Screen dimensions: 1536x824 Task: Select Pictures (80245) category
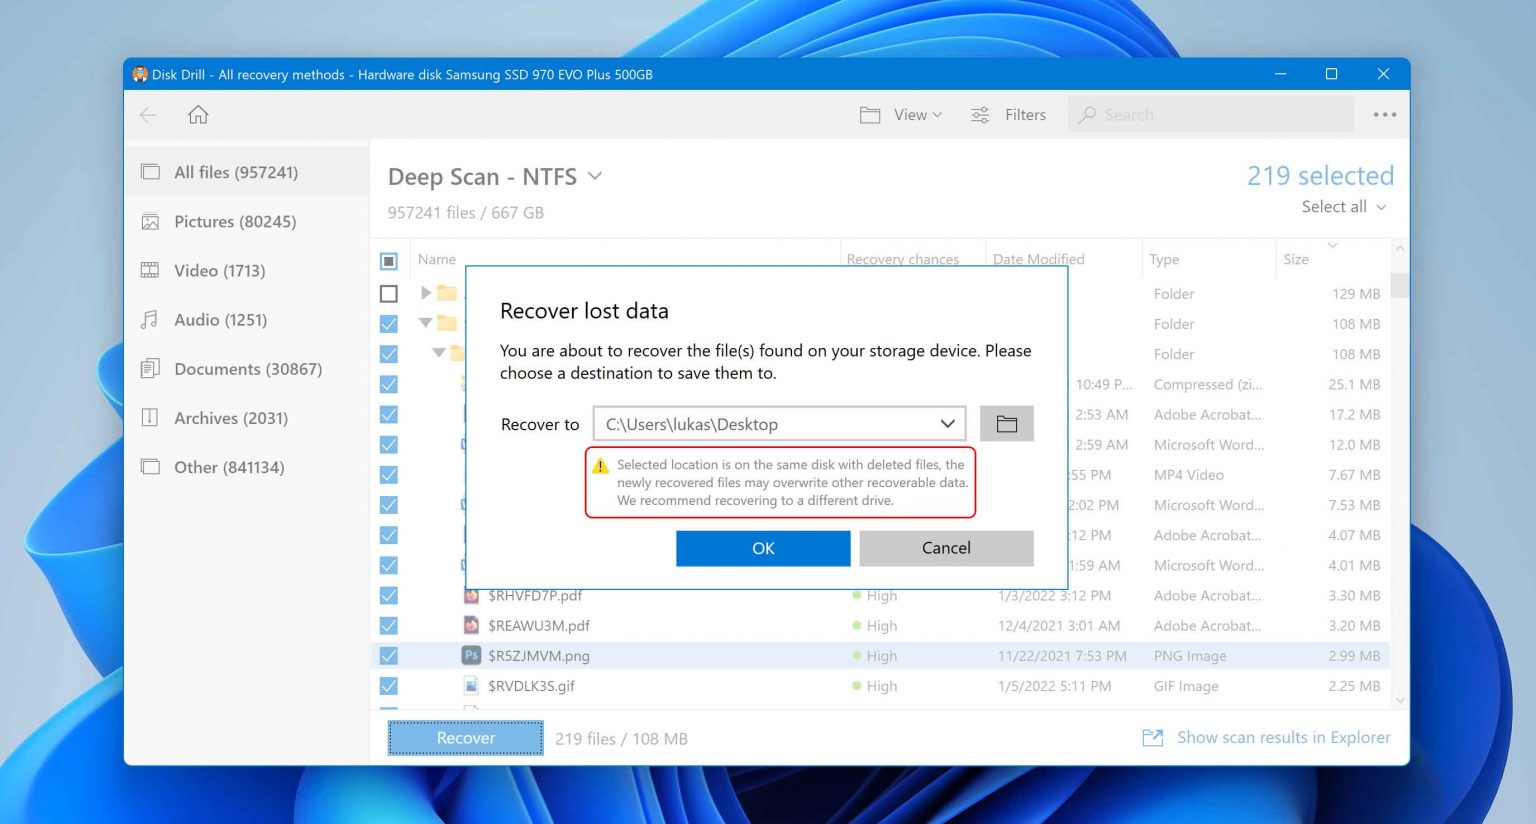pos(247,221)
